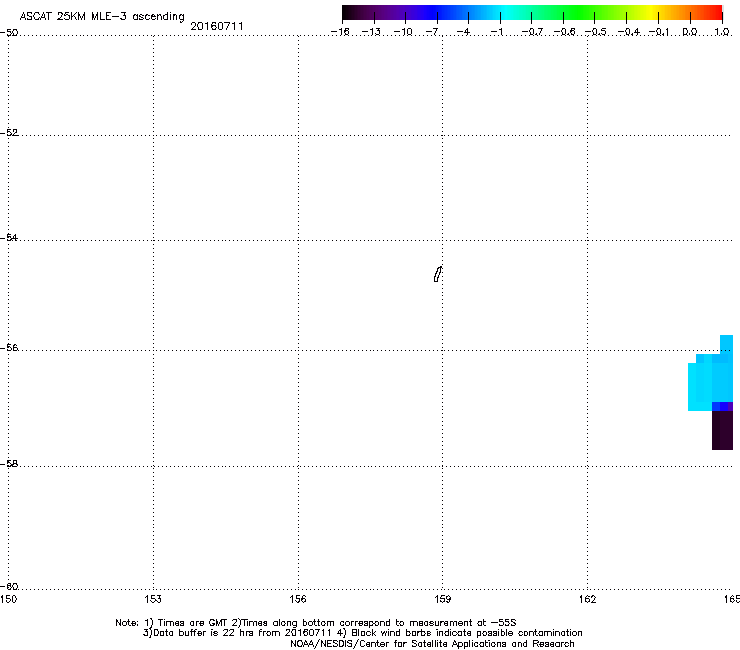Click the dark purple data block below cyan
The height and width of the screenshot is (650, 740).
[x=723, y=430]
